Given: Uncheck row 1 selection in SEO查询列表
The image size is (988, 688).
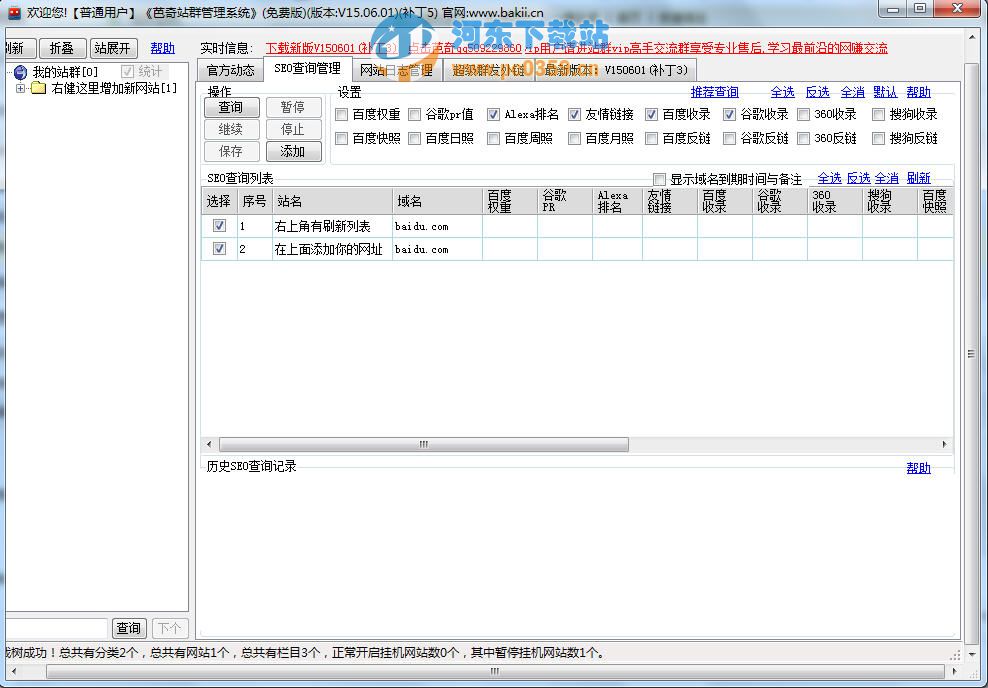Looking at the screenshot, I should click(x=219, y=226).
